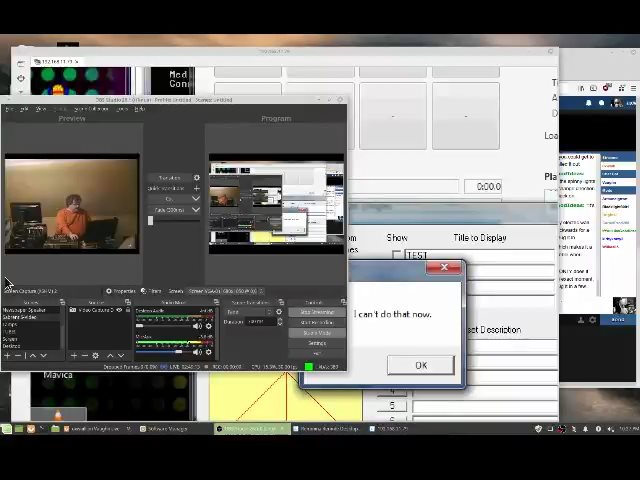
Task: Open transition settings gear beside Transition button
Action: (x=197, y=178)
